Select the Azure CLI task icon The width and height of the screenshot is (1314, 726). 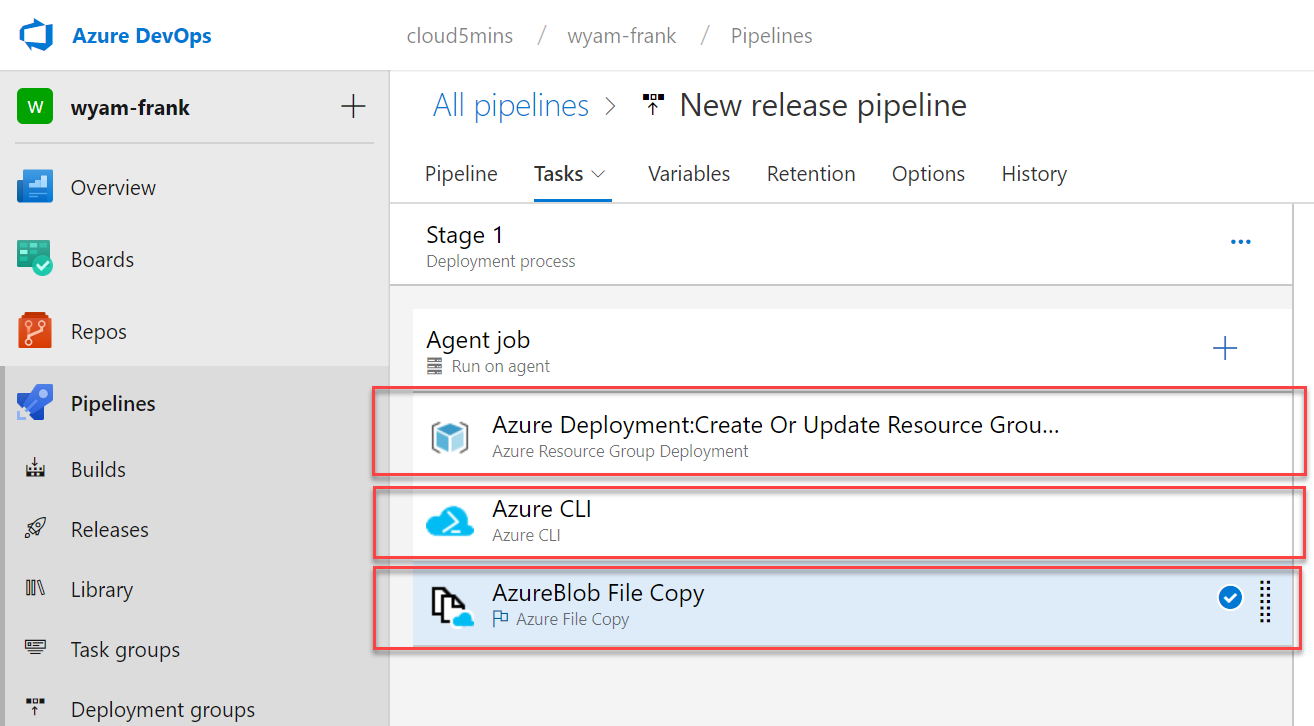(x=450, y=520)
